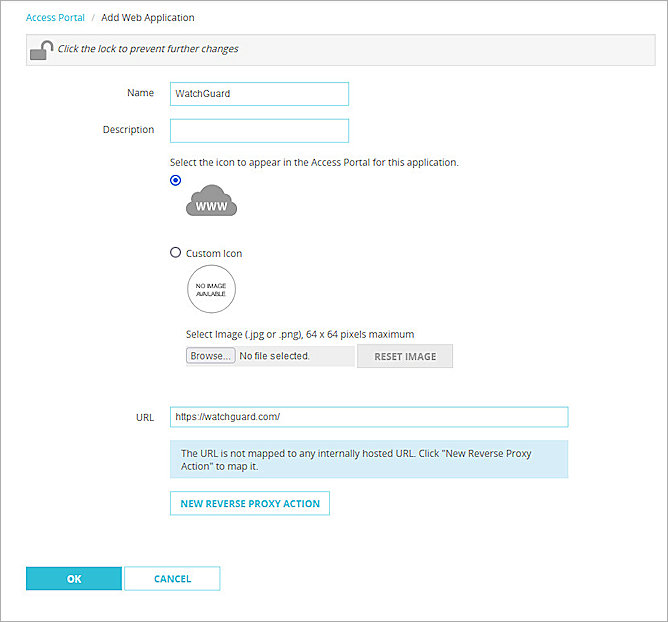Viewport: 668px width, 622px height.
Task: Click 'Click the lock to prevent further changes'
Action: point(148,49)
